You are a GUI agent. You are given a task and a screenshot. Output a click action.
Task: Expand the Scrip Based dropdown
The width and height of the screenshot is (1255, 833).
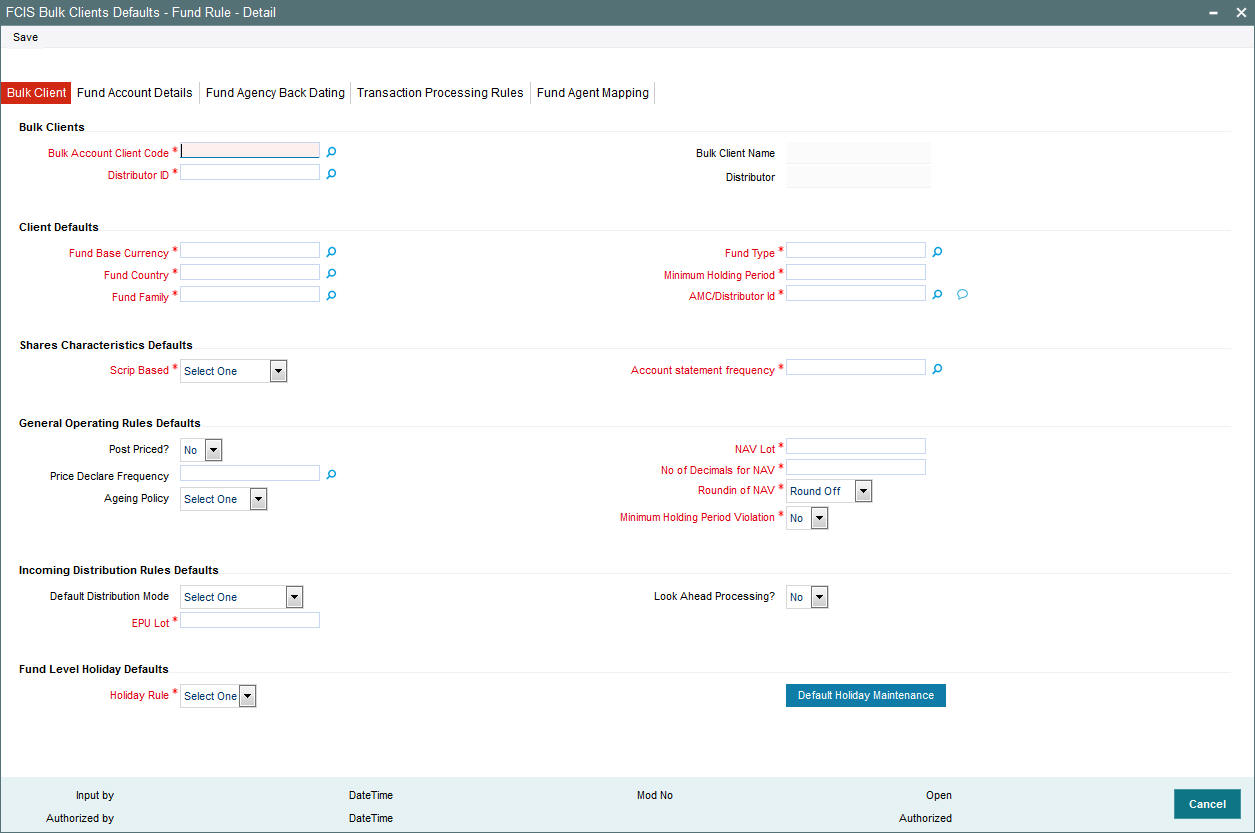[x=278, y=371]
